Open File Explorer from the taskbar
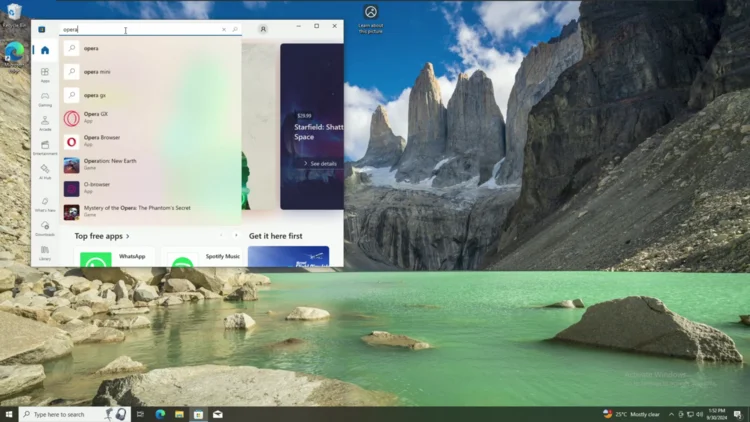 click(179, 414)
